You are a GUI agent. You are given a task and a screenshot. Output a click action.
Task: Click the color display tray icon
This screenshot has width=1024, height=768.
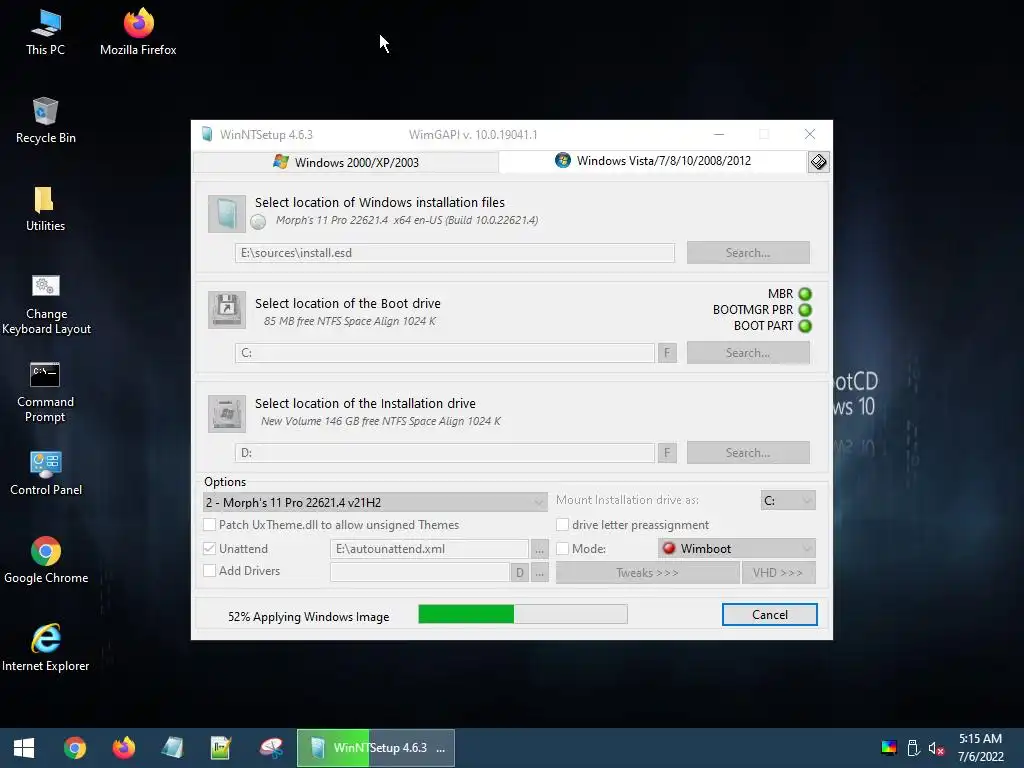(x=889, y=748)
